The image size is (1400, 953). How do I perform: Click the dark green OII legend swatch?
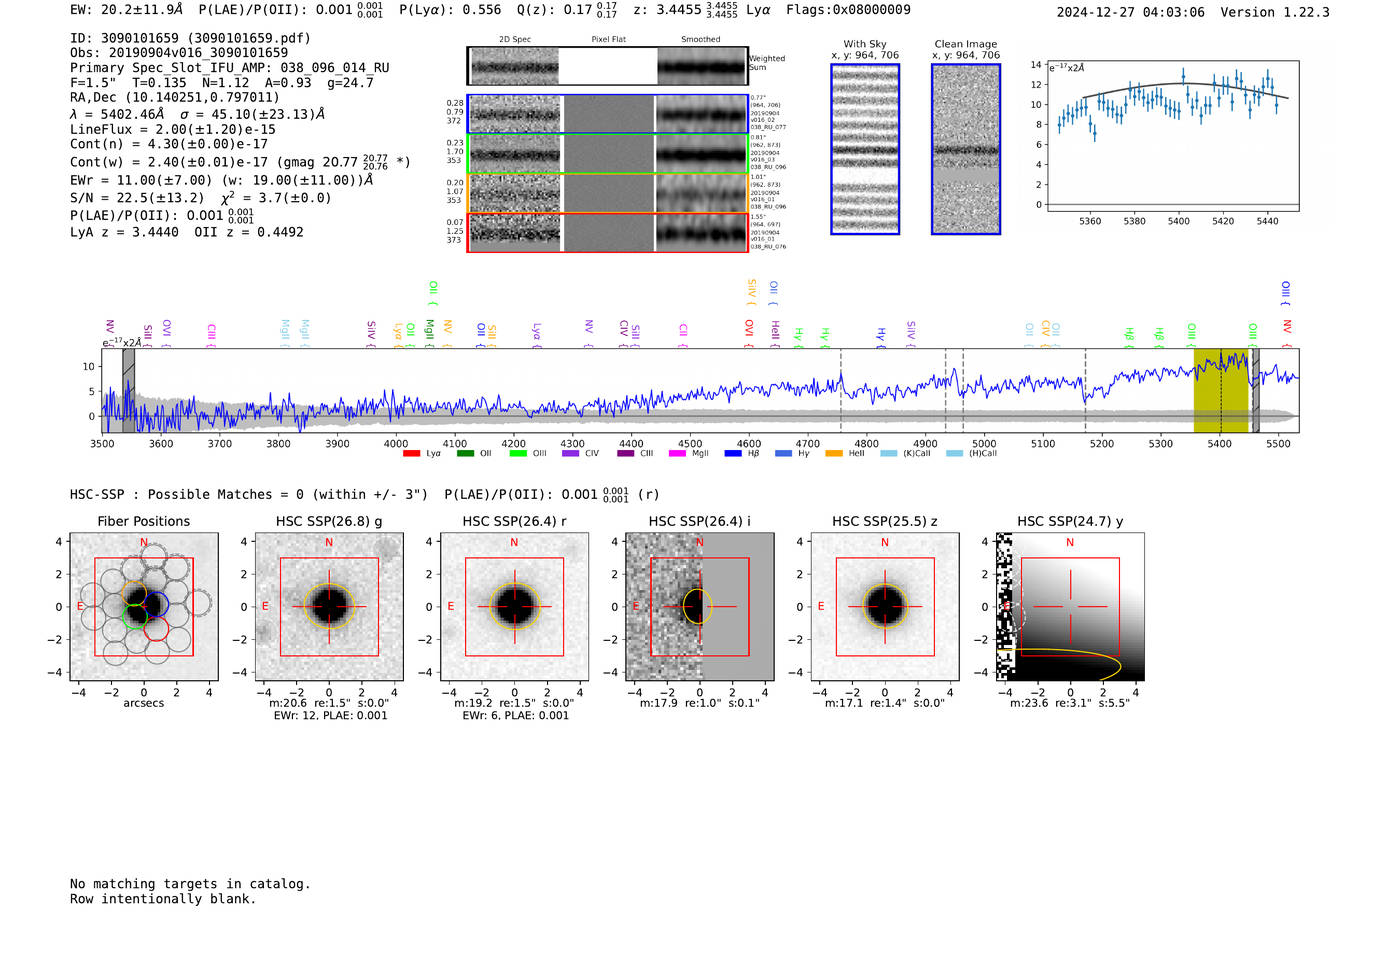coord(465,454)
